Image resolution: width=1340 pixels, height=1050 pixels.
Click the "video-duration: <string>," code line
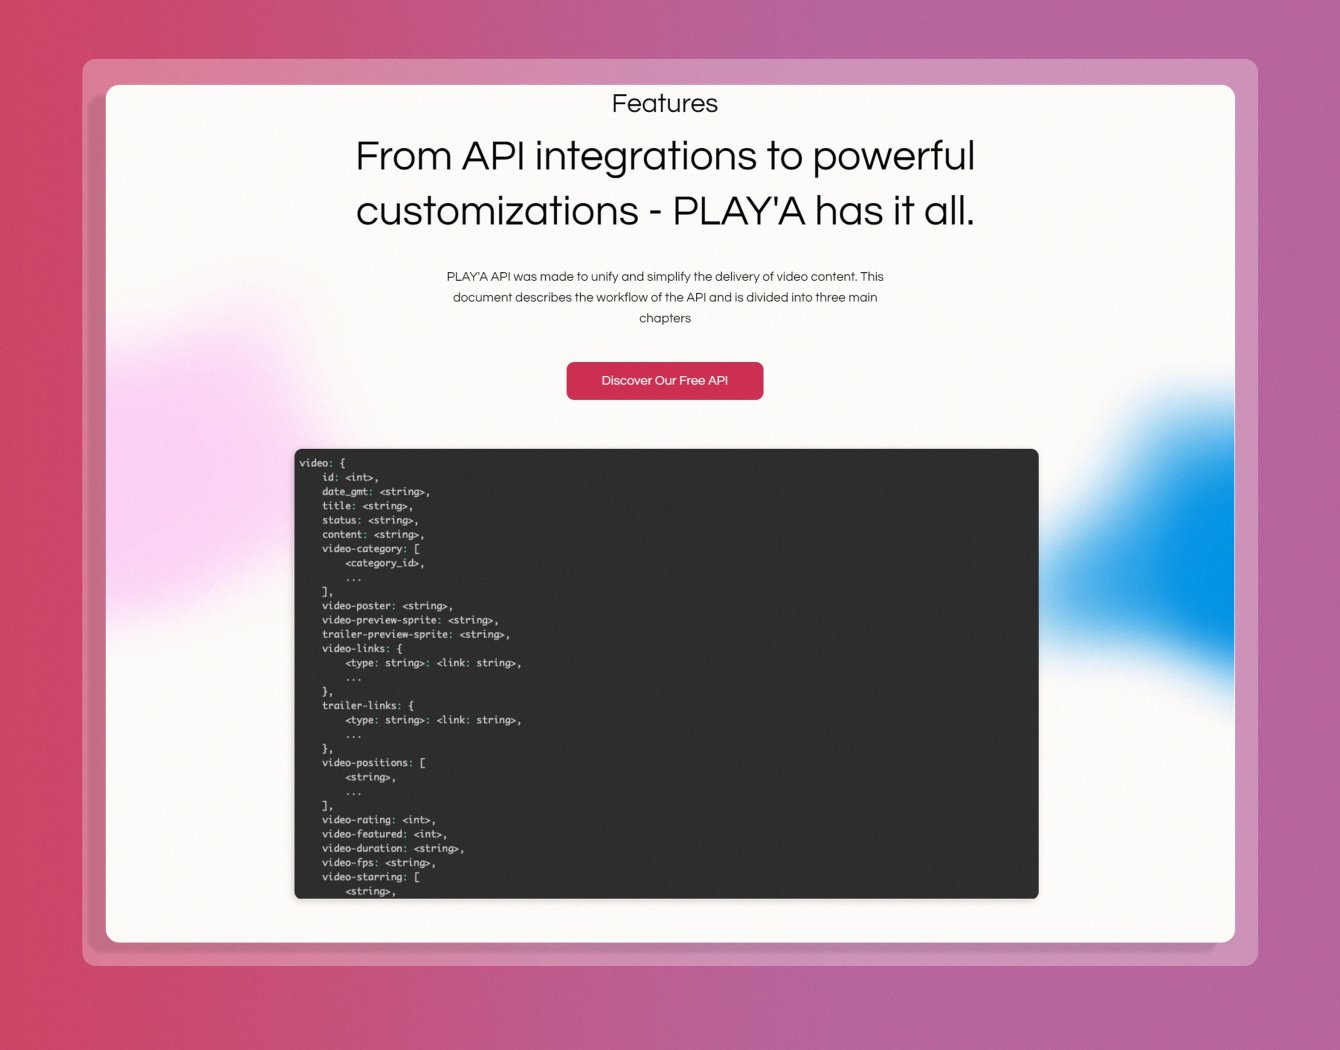tap(393, 849)
